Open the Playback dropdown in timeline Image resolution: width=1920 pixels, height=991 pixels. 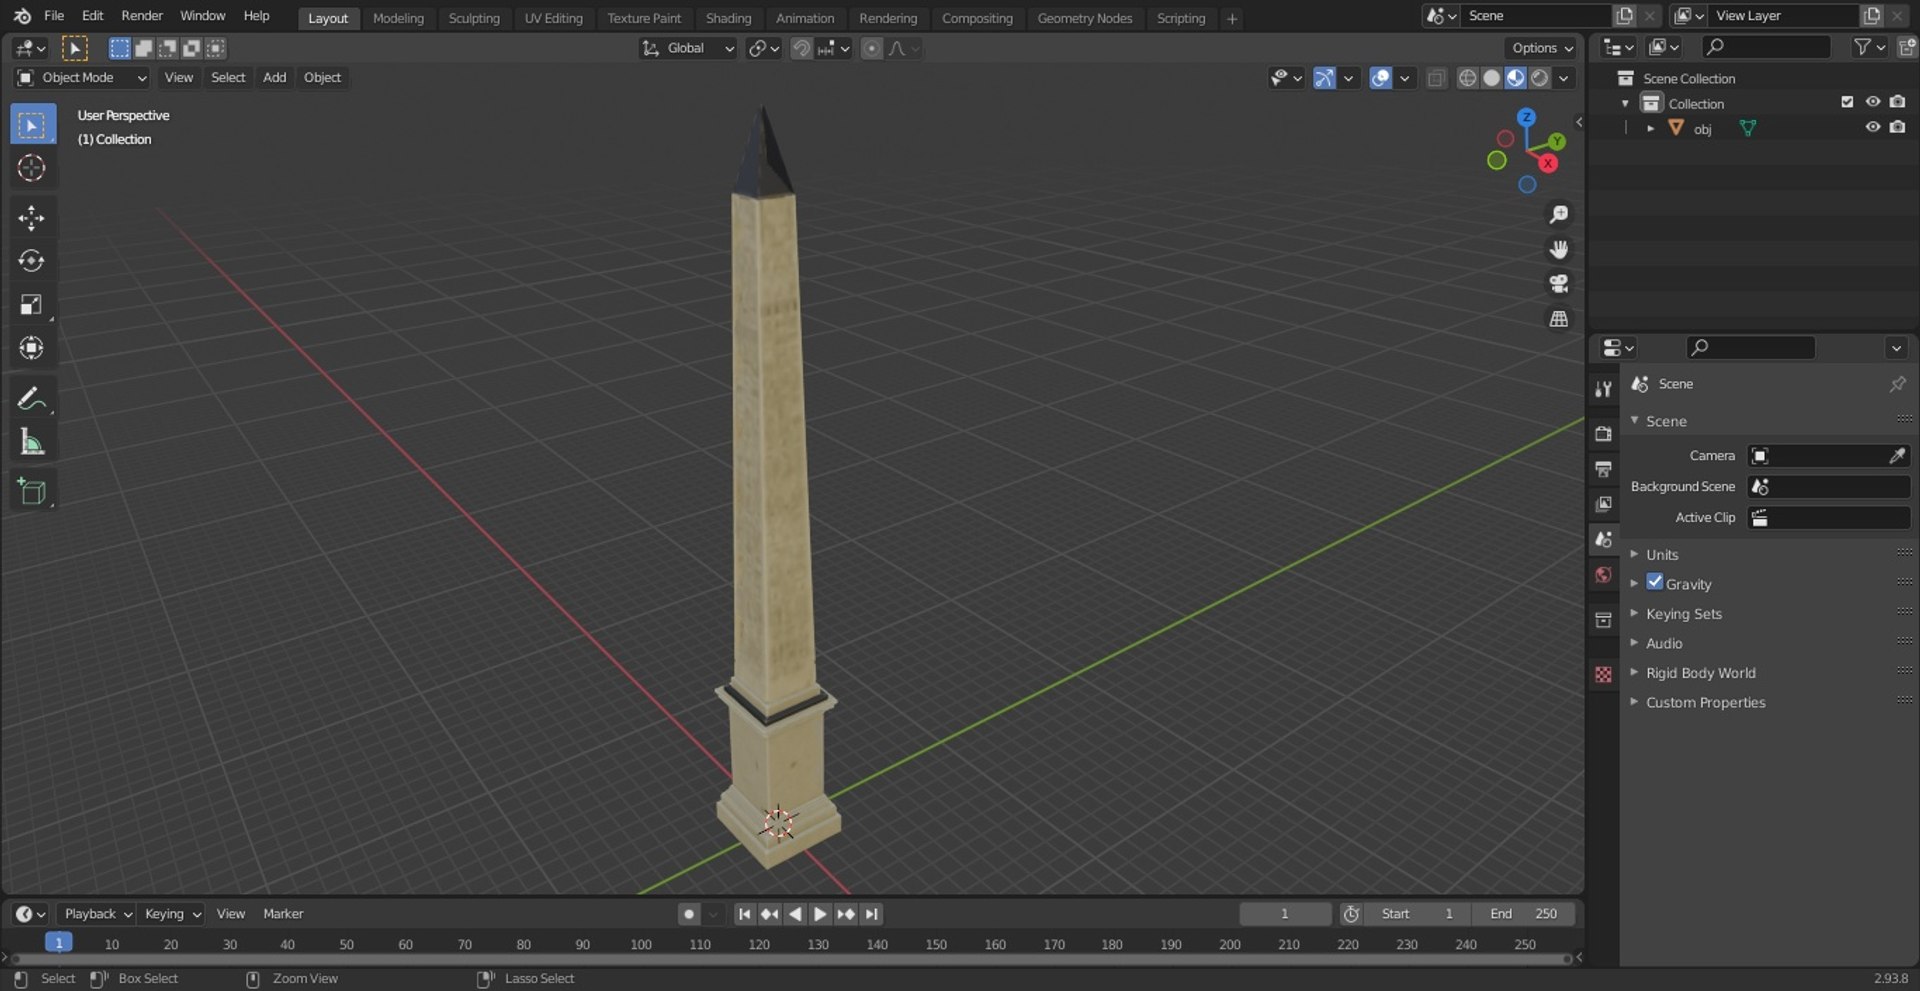click(x=98, y=914)
